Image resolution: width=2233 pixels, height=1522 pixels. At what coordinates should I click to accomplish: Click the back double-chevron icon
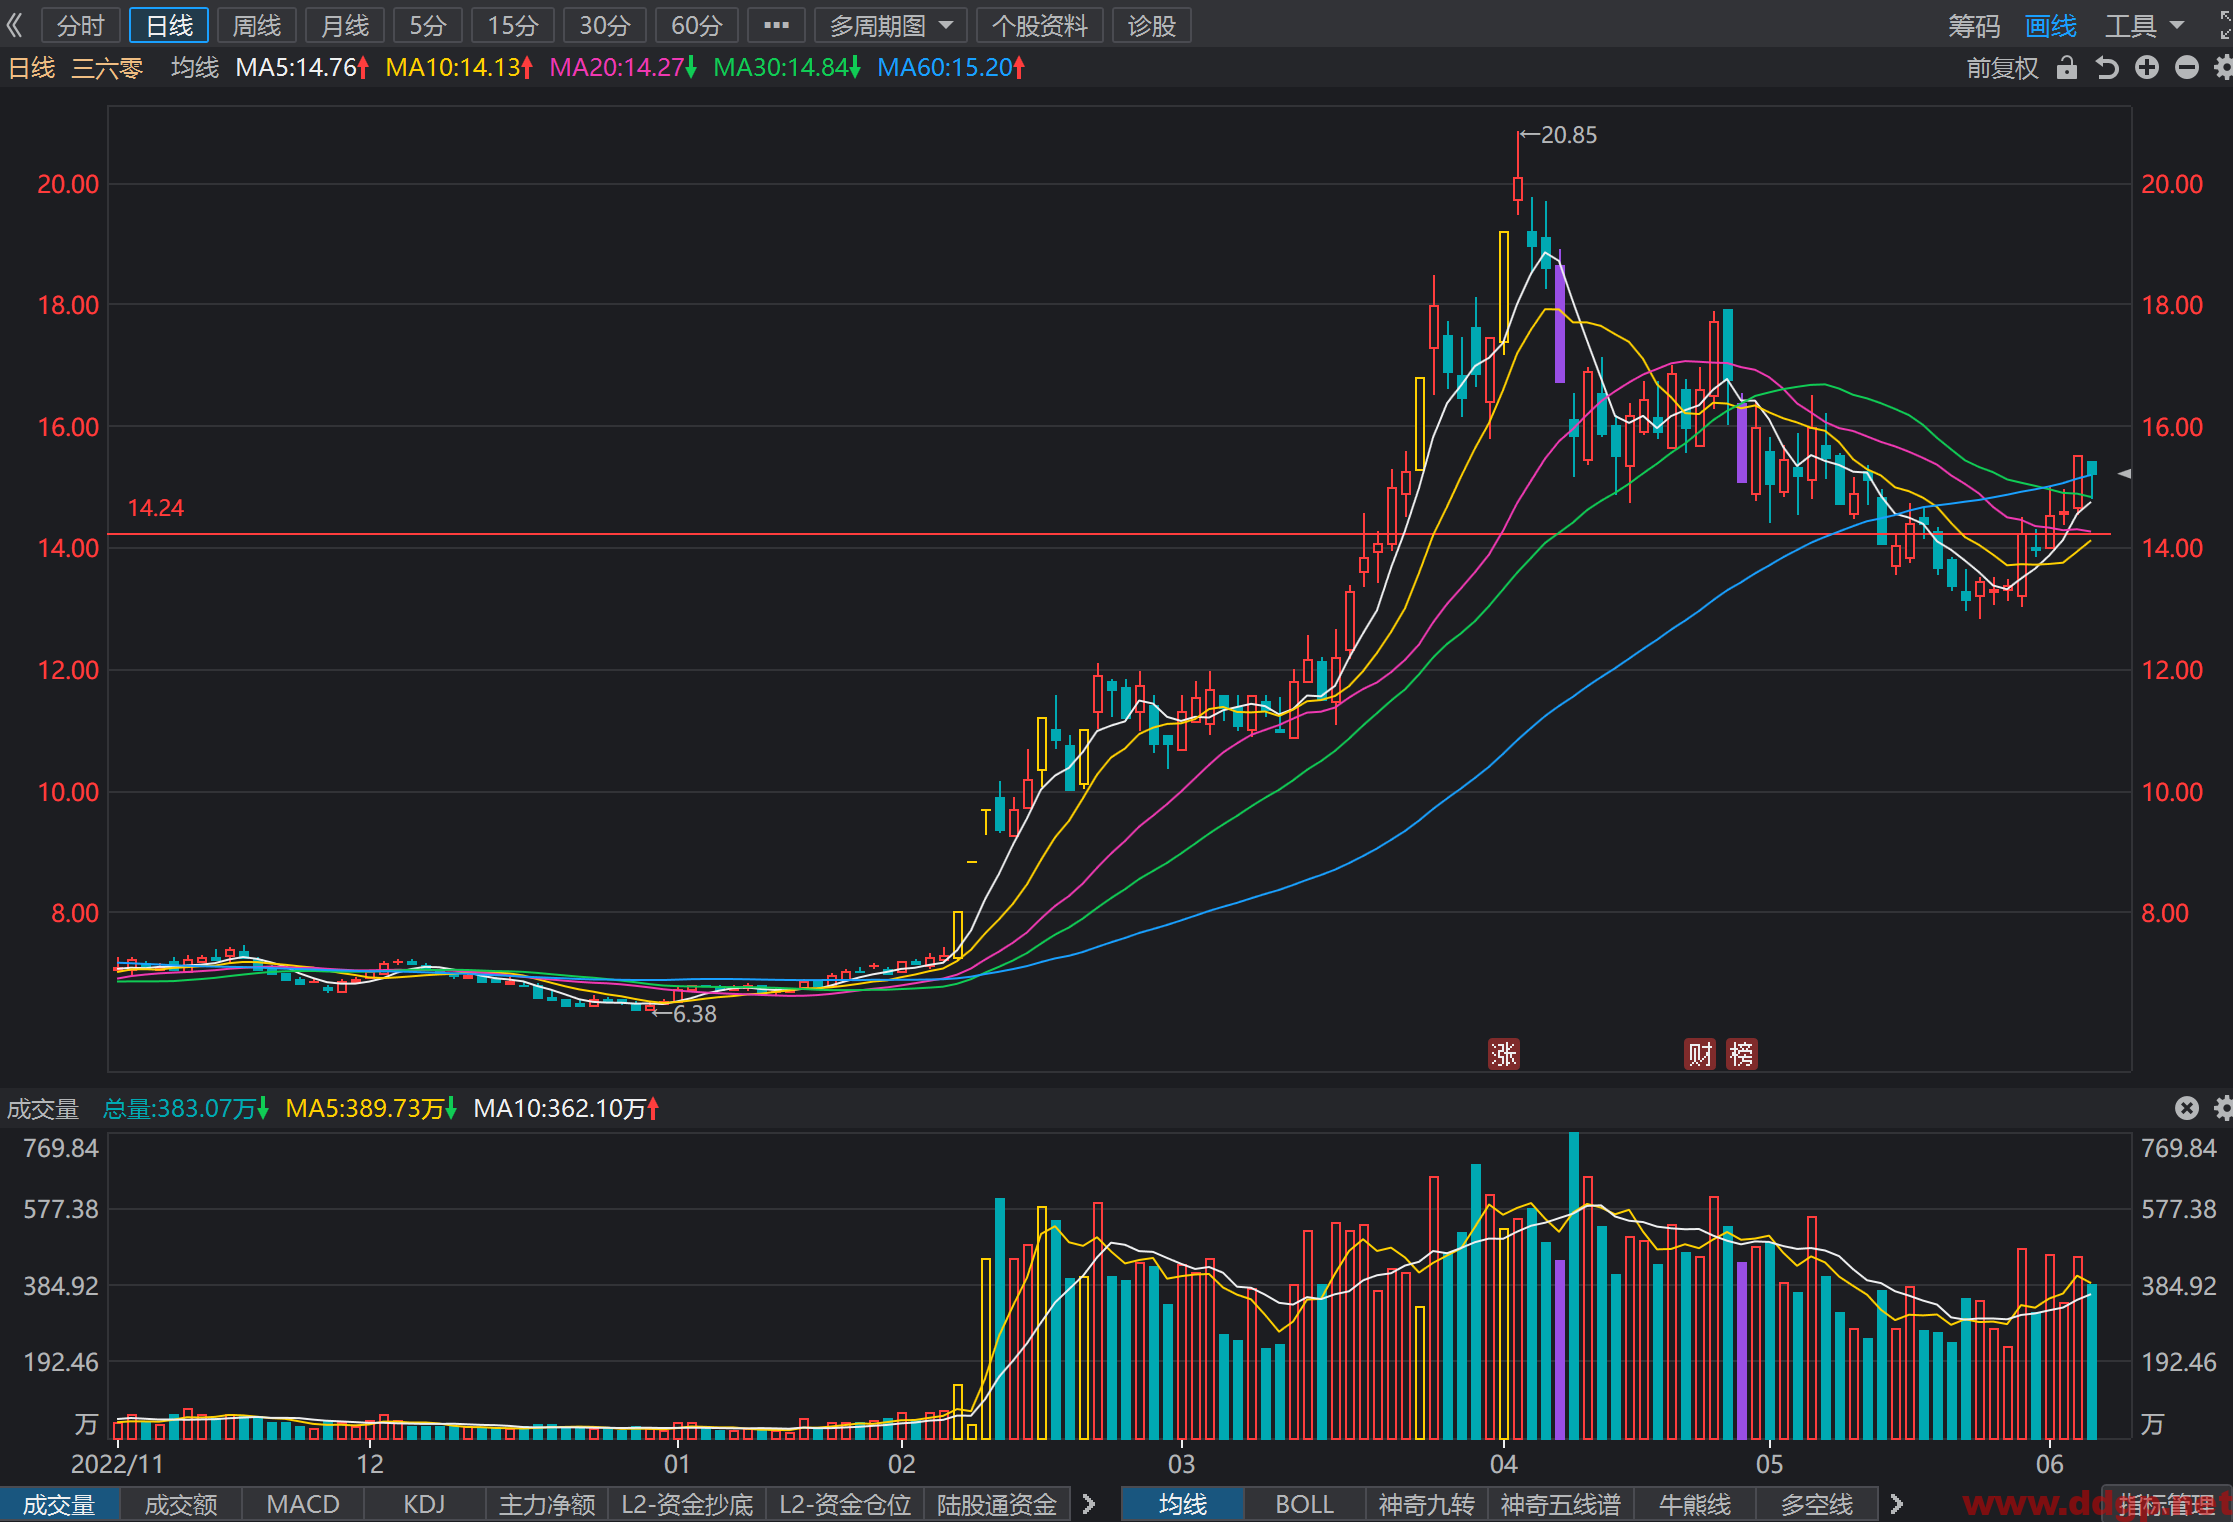(14, 25)
